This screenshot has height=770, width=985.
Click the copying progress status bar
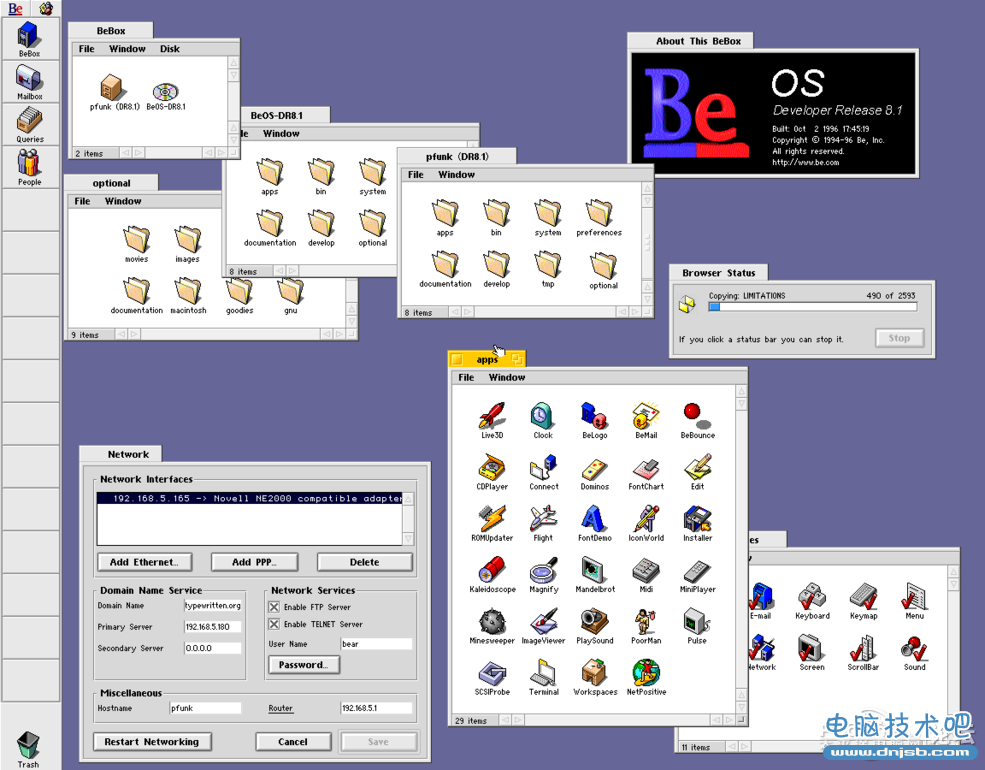pyautogui.click(x=811, y=308)
